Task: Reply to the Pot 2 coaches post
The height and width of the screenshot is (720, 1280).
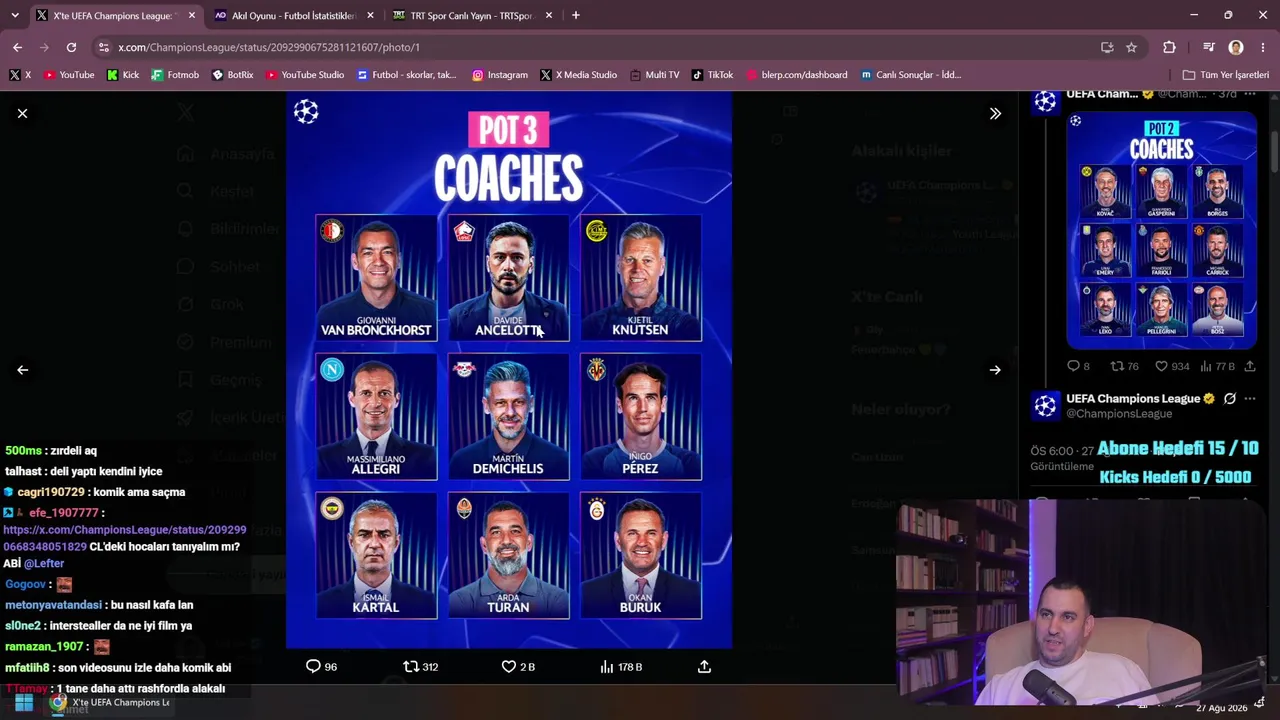Action: click(1078, 367)
